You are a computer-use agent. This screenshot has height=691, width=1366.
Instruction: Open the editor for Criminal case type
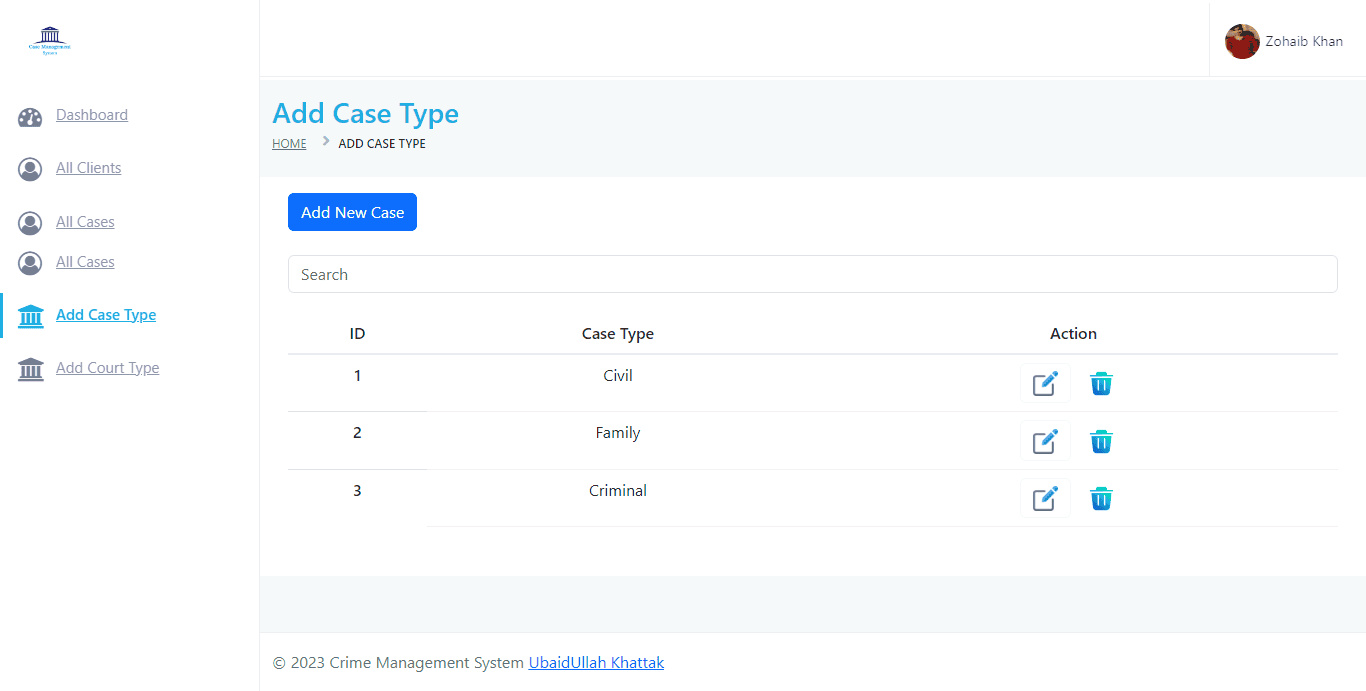1044,498
